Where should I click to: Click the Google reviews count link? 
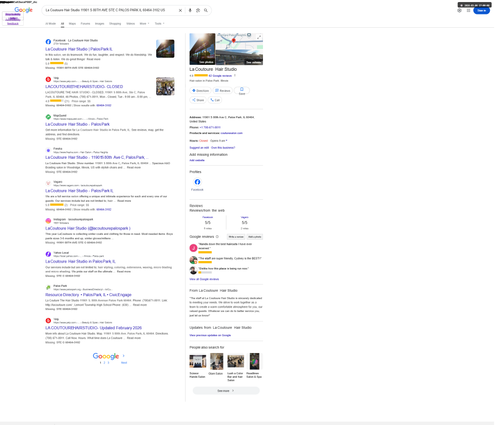point(220,76)
